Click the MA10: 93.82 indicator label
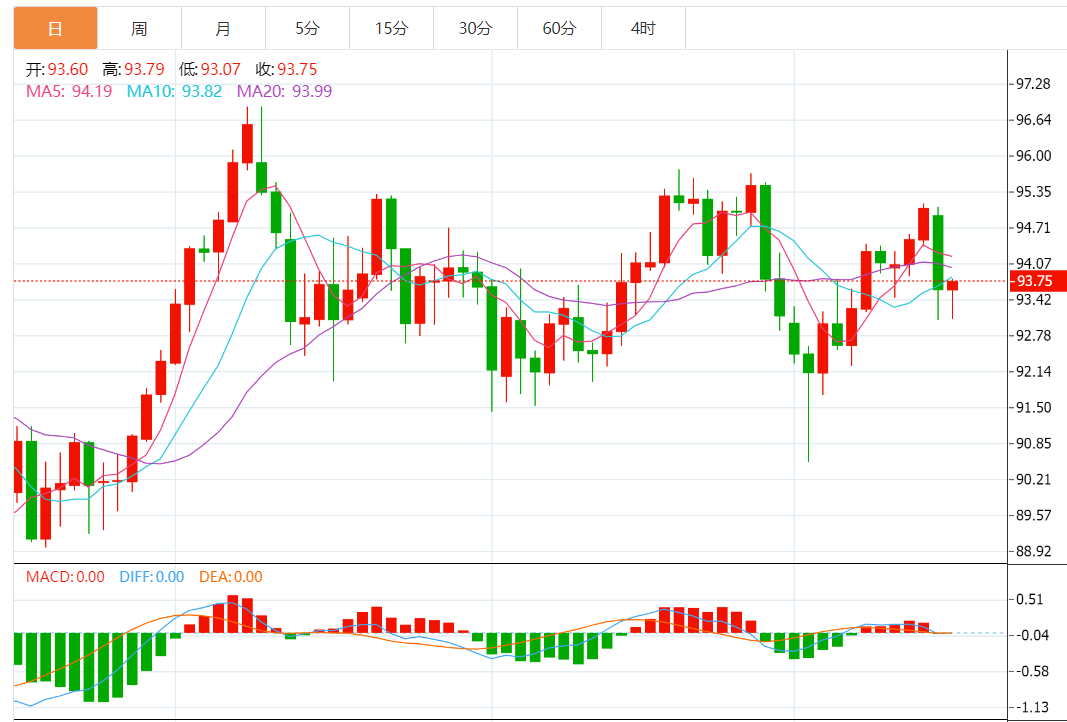 click(174, 91)
